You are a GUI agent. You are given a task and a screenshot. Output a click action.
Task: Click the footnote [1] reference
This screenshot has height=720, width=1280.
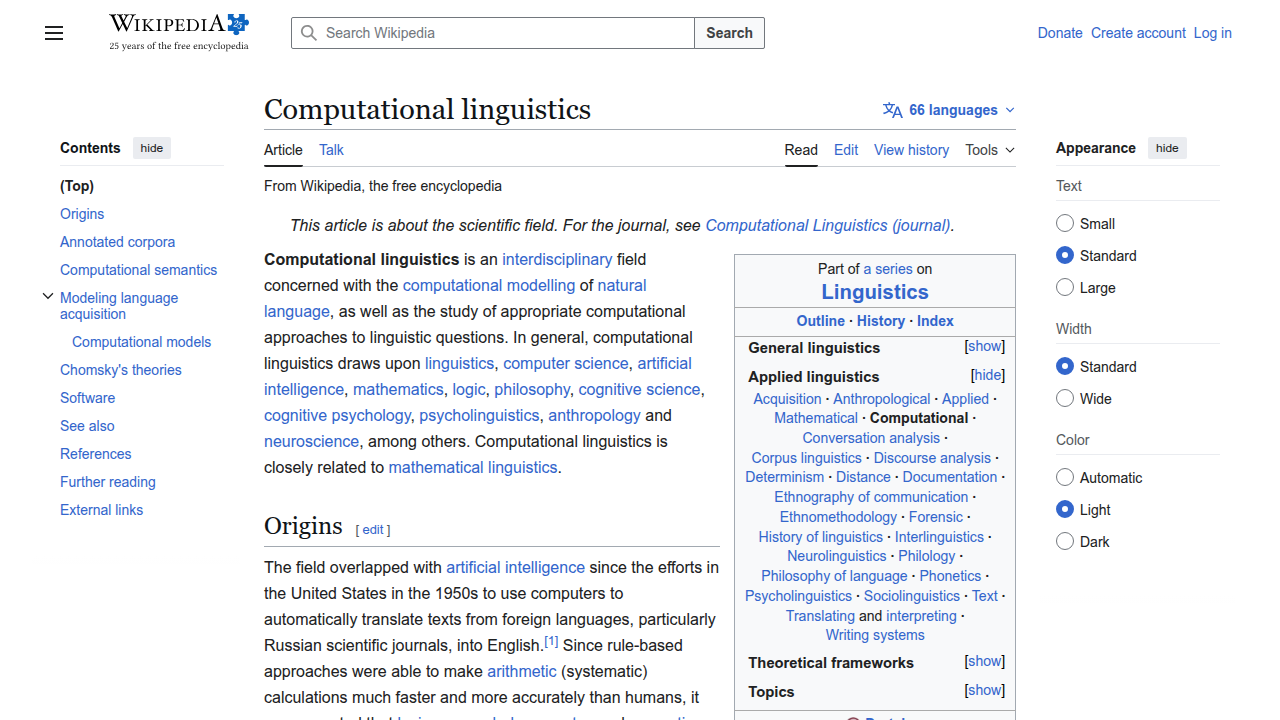551,642
